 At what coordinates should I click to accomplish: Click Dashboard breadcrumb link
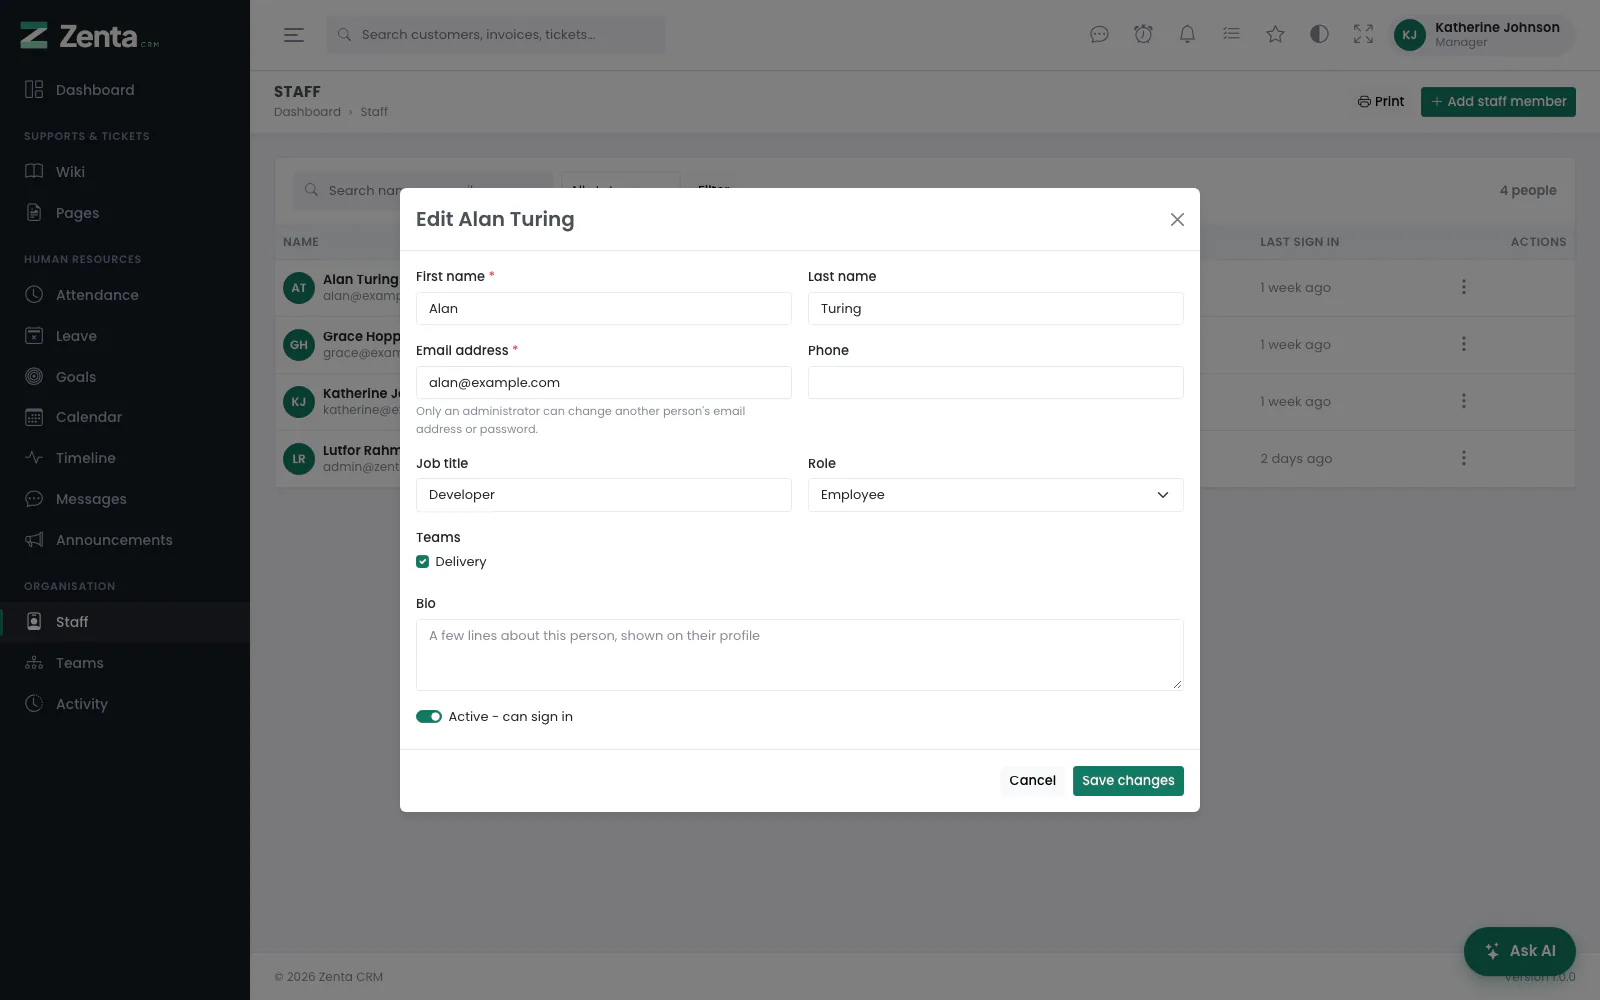pyautogui.click(x=307, y=112)
